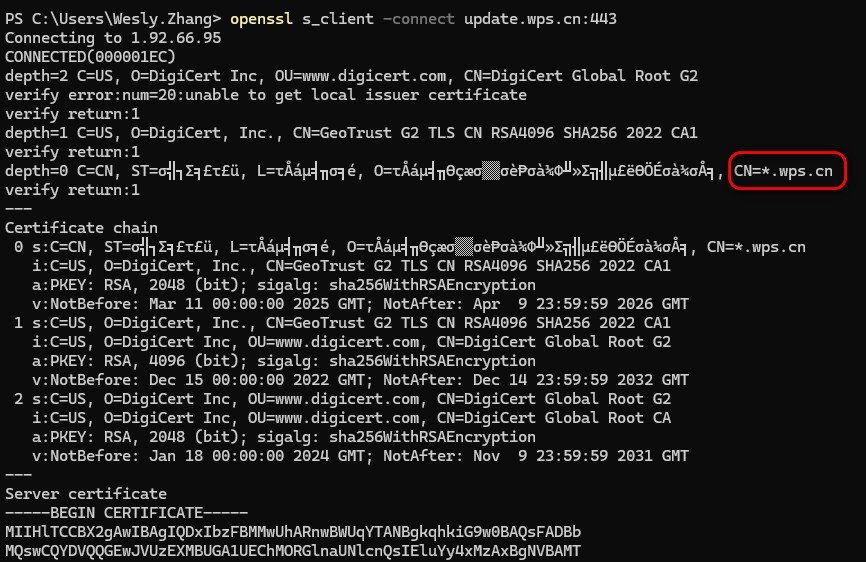Click the CONNECTED(000001EC) line
866x562 pixels.
tap(90, 57)
